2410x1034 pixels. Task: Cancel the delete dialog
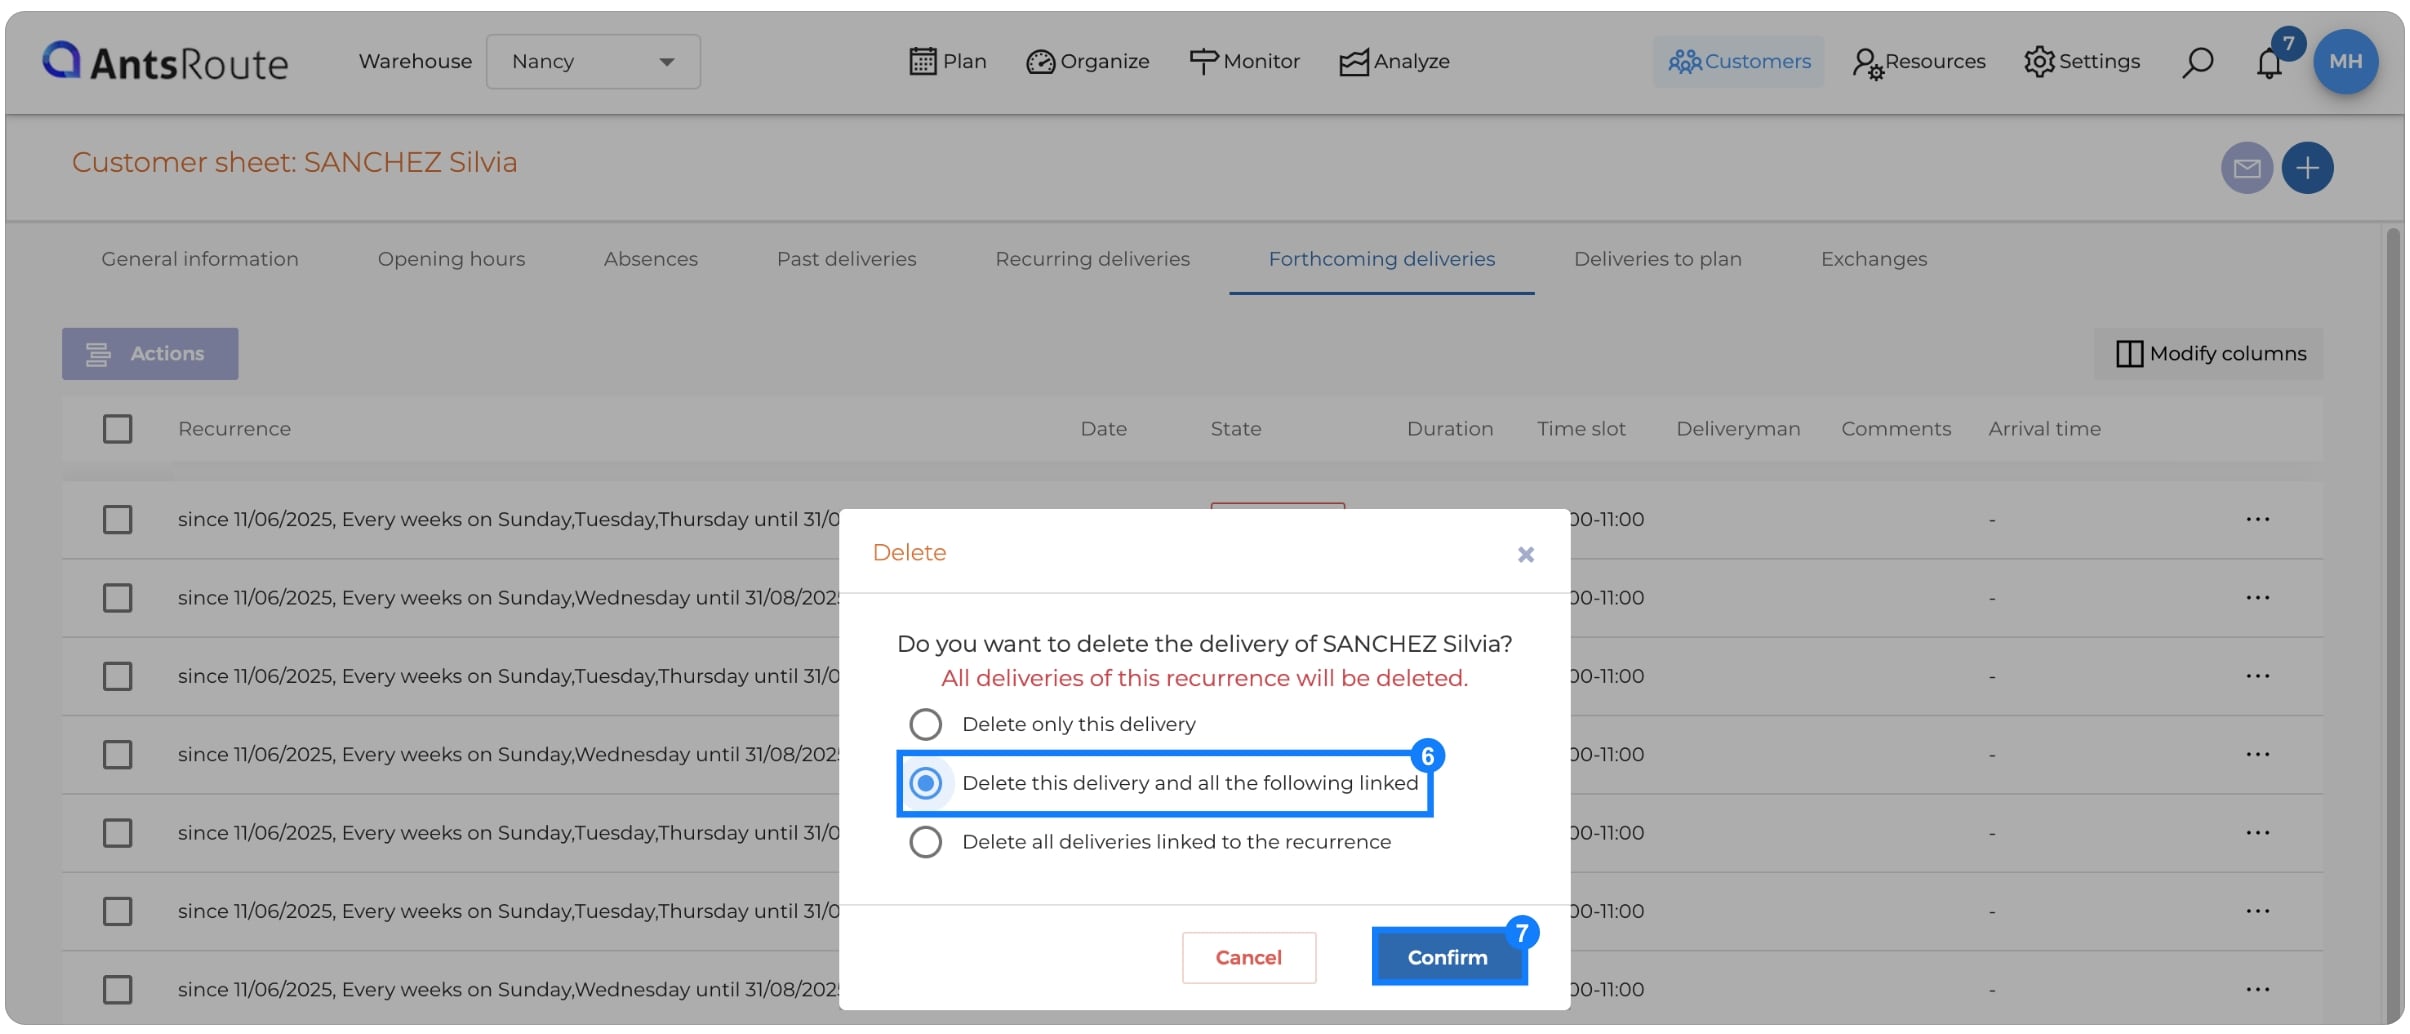point(1248,958)
